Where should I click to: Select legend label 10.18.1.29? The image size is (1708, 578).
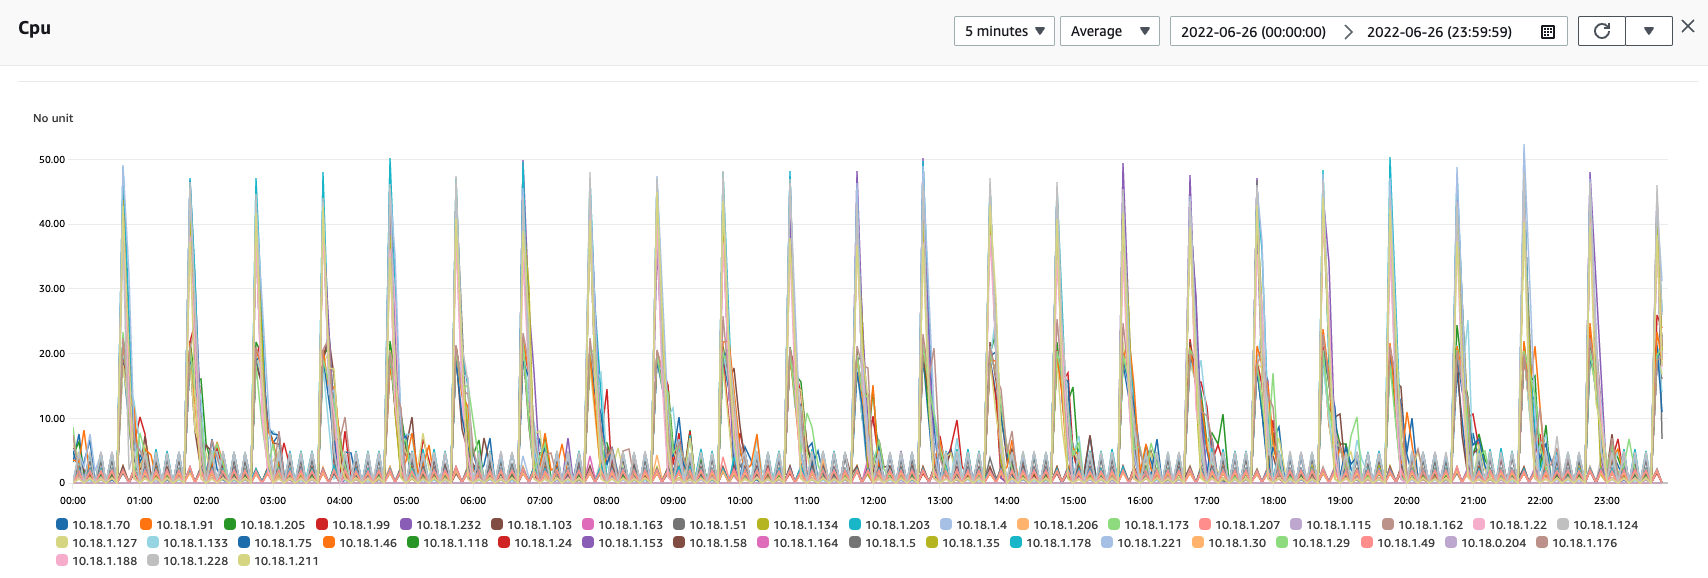click(x=1321, y=543)
